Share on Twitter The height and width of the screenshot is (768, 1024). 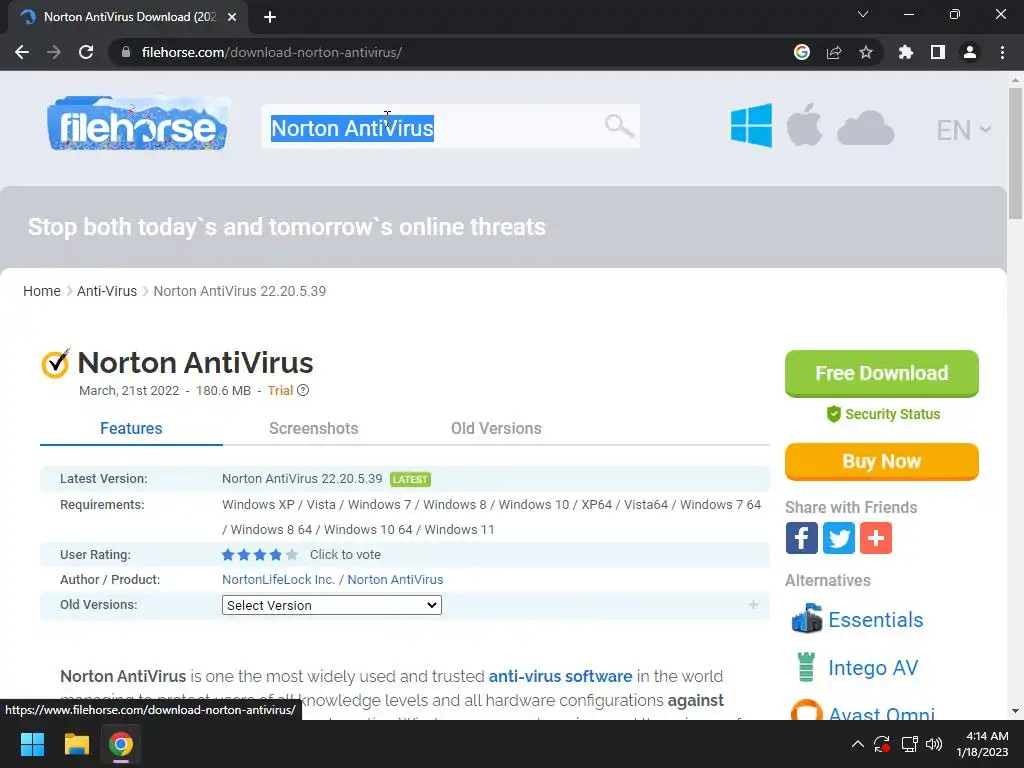click(839, 538)
